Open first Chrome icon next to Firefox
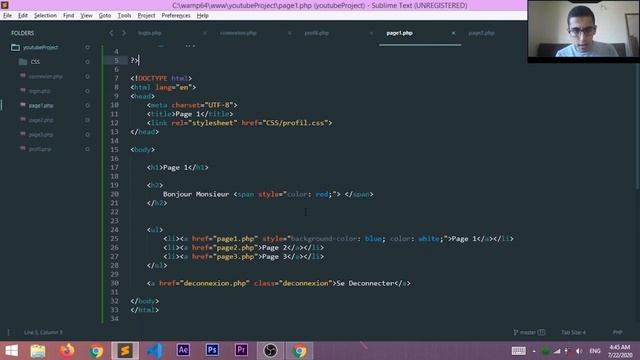This screenshot has width=640, height=360. (96, 351)
